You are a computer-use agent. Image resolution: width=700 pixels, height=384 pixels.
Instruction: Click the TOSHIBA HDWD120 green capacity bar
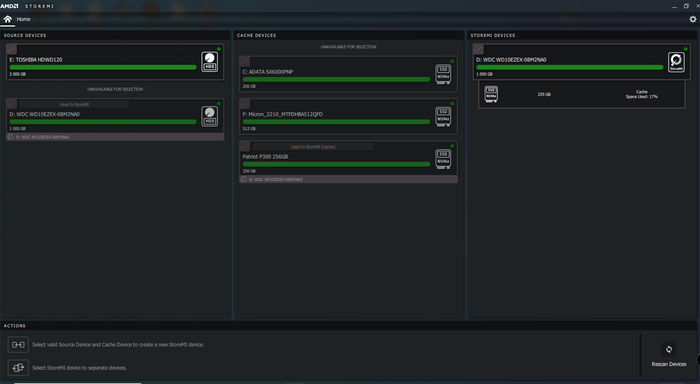pyautogui.click(x=103, y=67)
